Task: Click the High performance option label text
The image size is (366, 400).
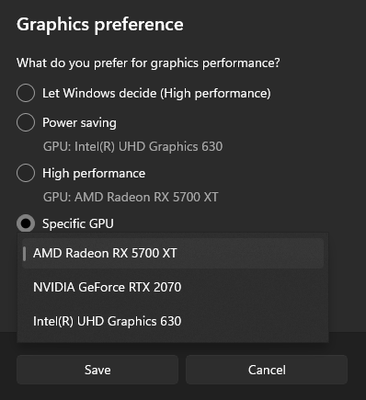Action: (x=94, y=173)
